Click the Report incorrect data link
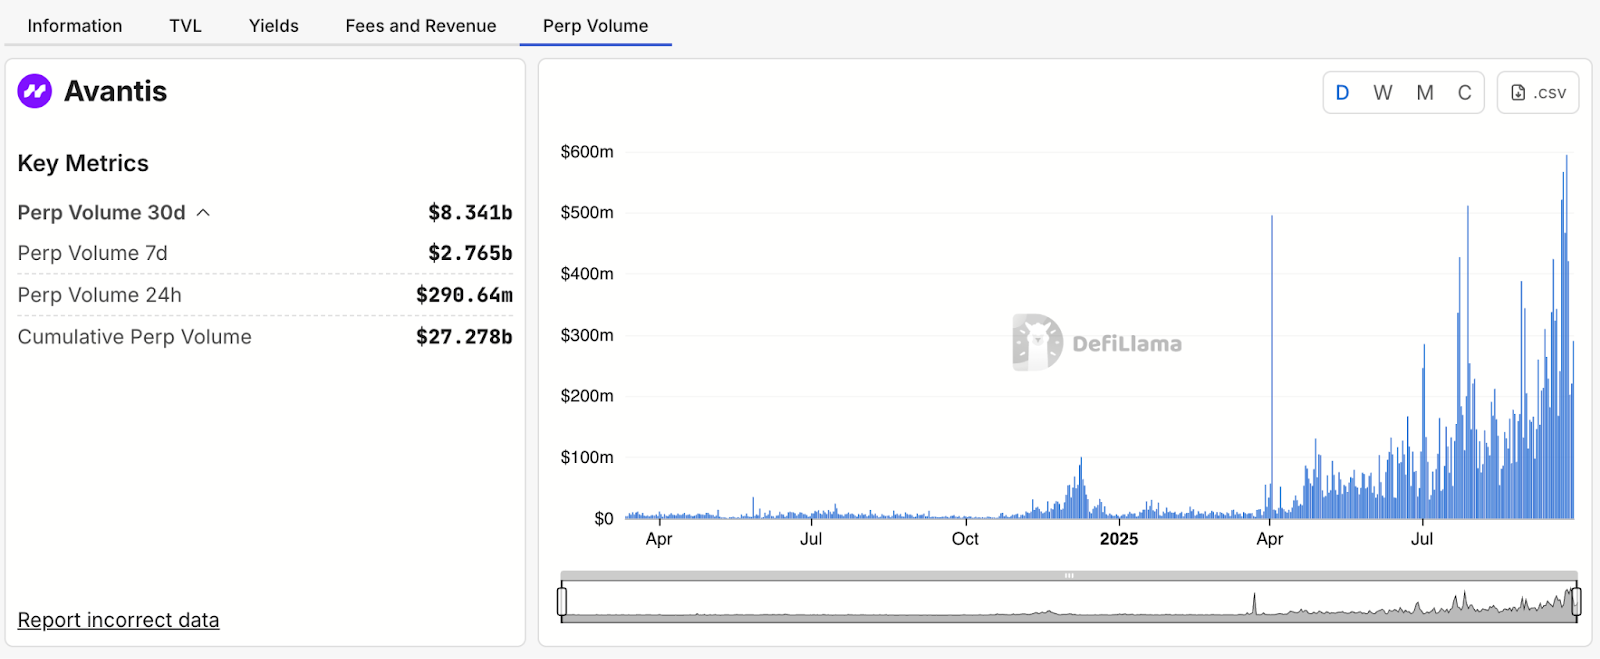 118,620
